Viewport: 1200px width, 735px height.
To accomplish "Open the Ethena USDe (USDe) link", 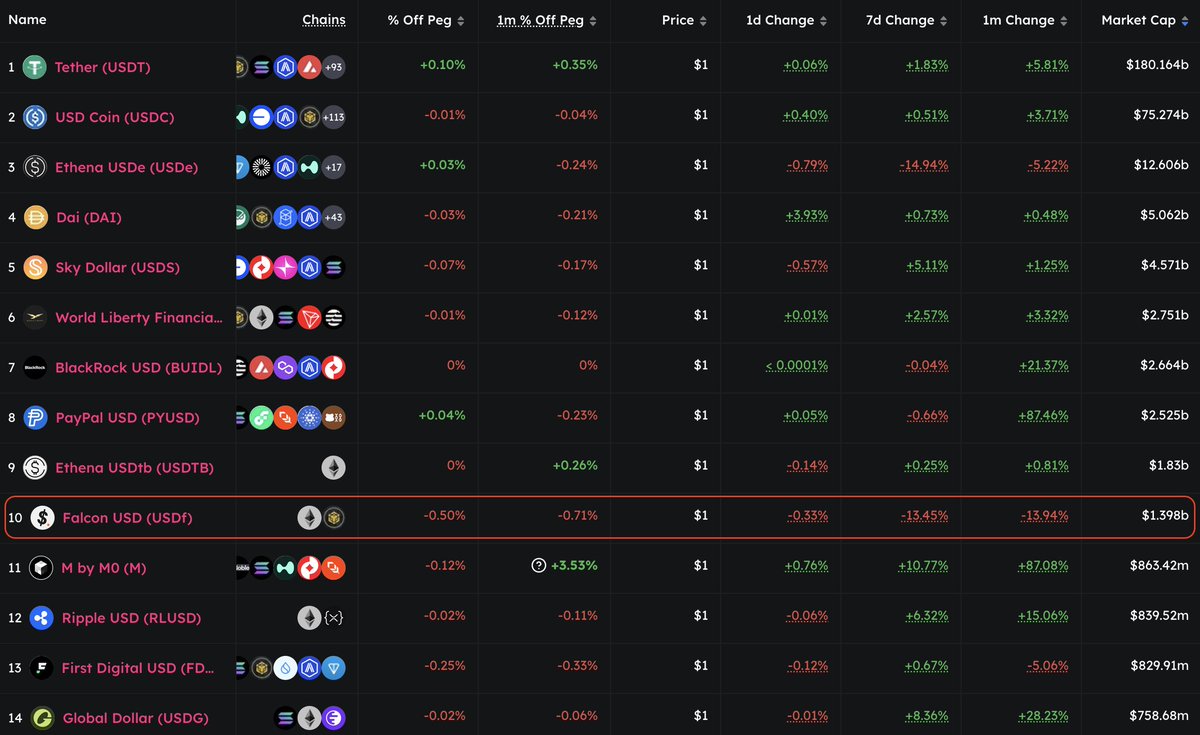I will point(126,167).
